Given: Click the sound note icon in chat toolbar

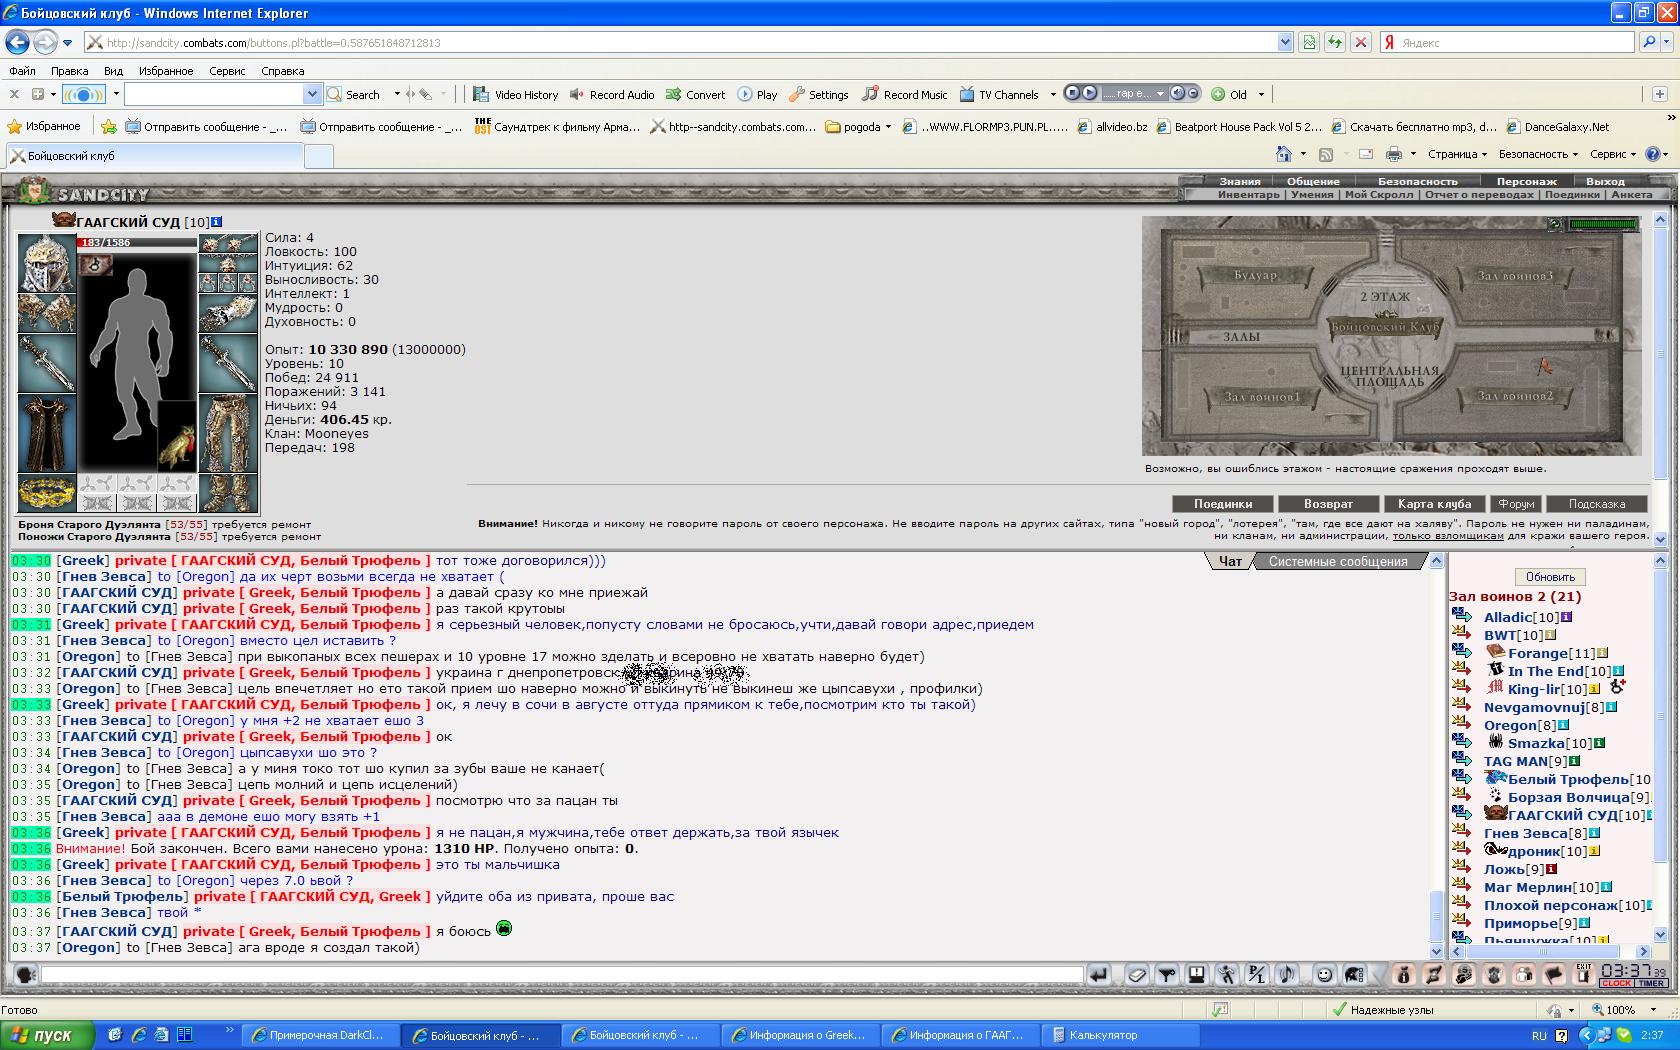Looking at the screenshot, I should pyautogui.click(x=1287, y=974).
